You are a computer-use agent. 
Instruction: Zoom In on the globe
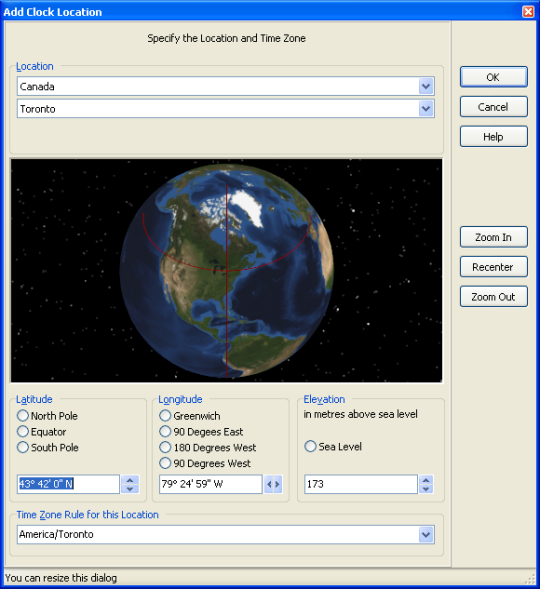[x=493, y=237]
